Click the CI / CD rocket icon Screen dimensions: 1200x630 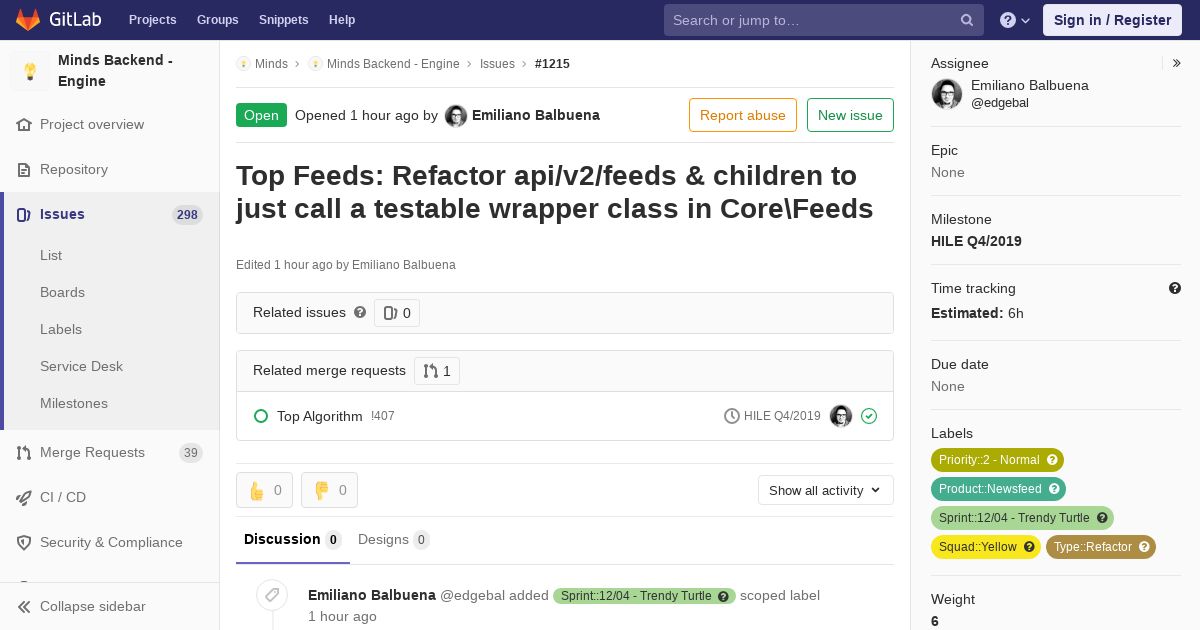coord(24,498)
